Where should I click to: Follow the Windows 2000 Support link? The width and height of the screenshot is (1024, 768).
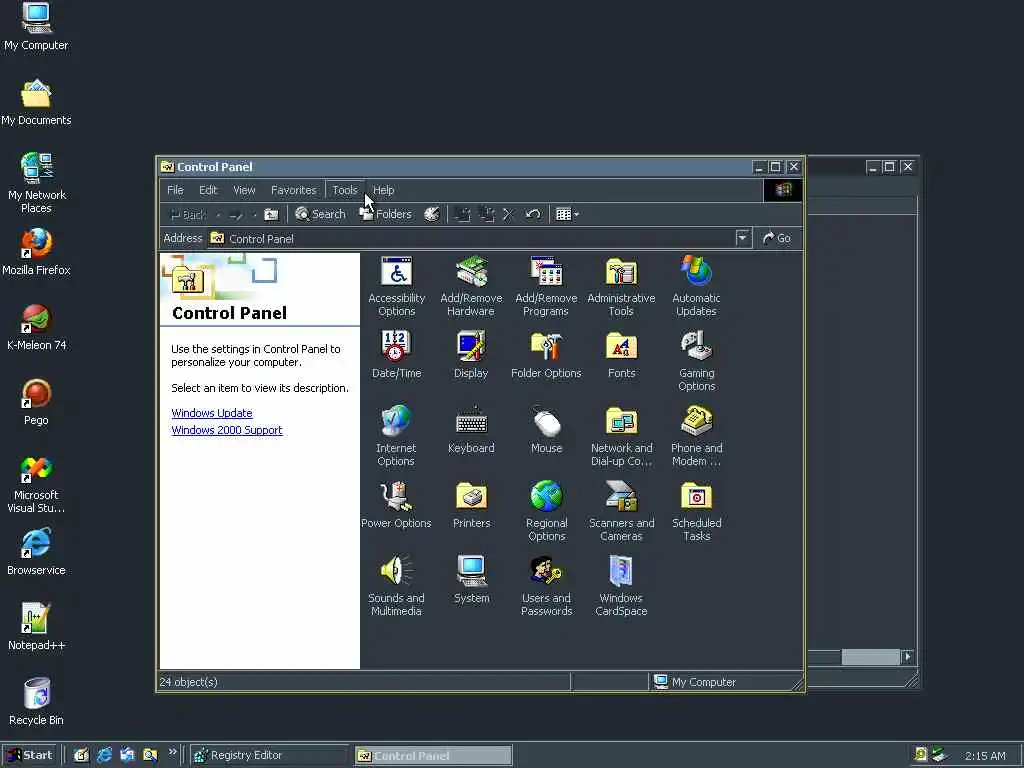pos(227,430)
